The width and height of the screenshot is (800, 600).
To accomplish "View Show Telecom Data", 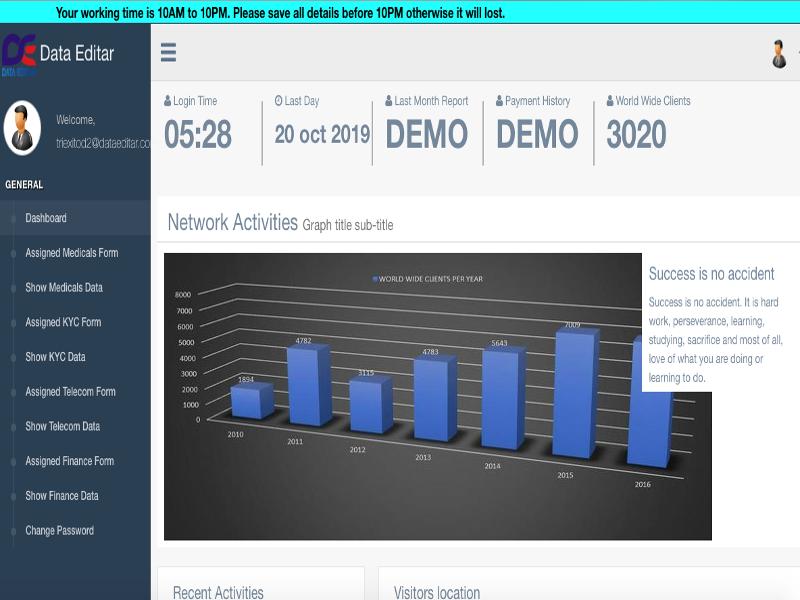I will coord(63,427).
